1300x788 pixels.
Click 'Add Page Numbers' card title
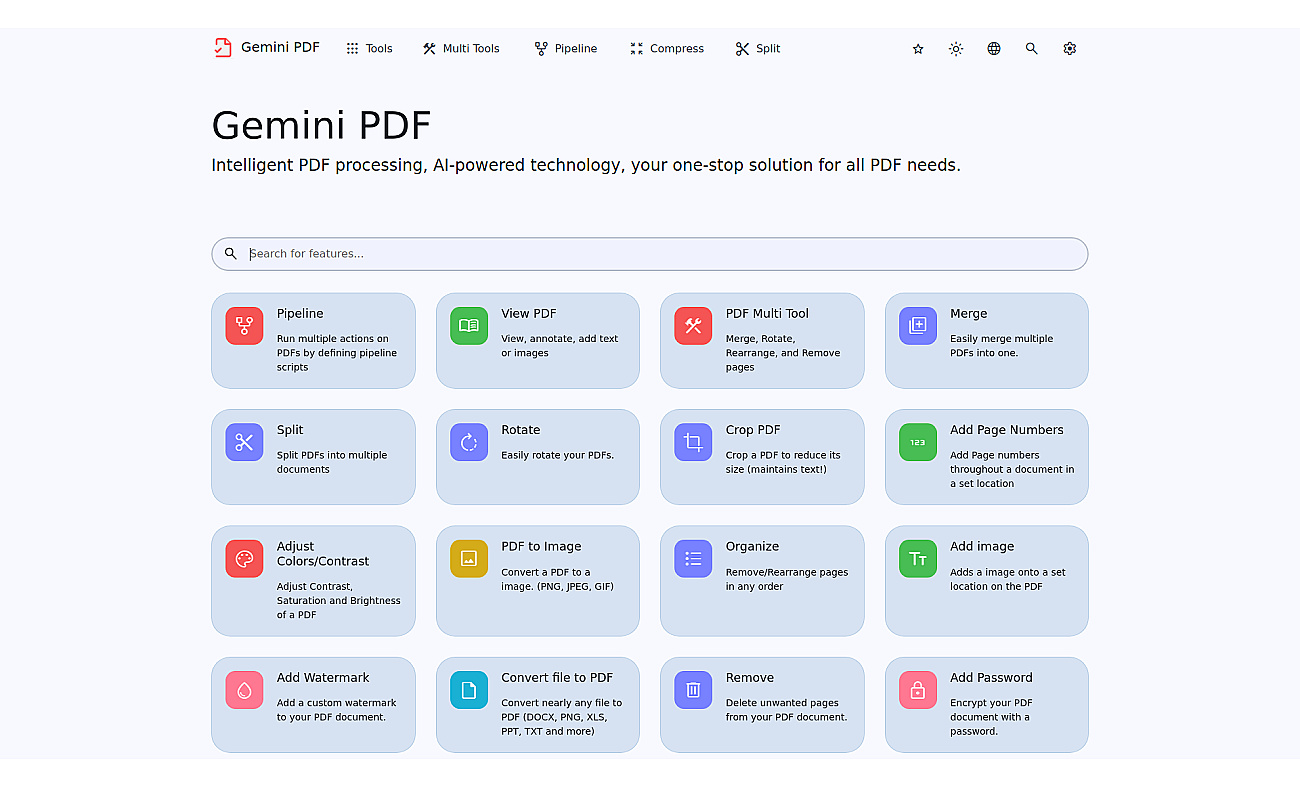point(1007,430)
